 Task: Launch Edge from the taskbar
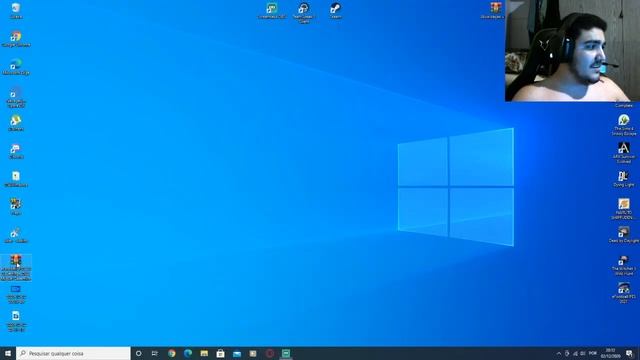click(188, 353)
